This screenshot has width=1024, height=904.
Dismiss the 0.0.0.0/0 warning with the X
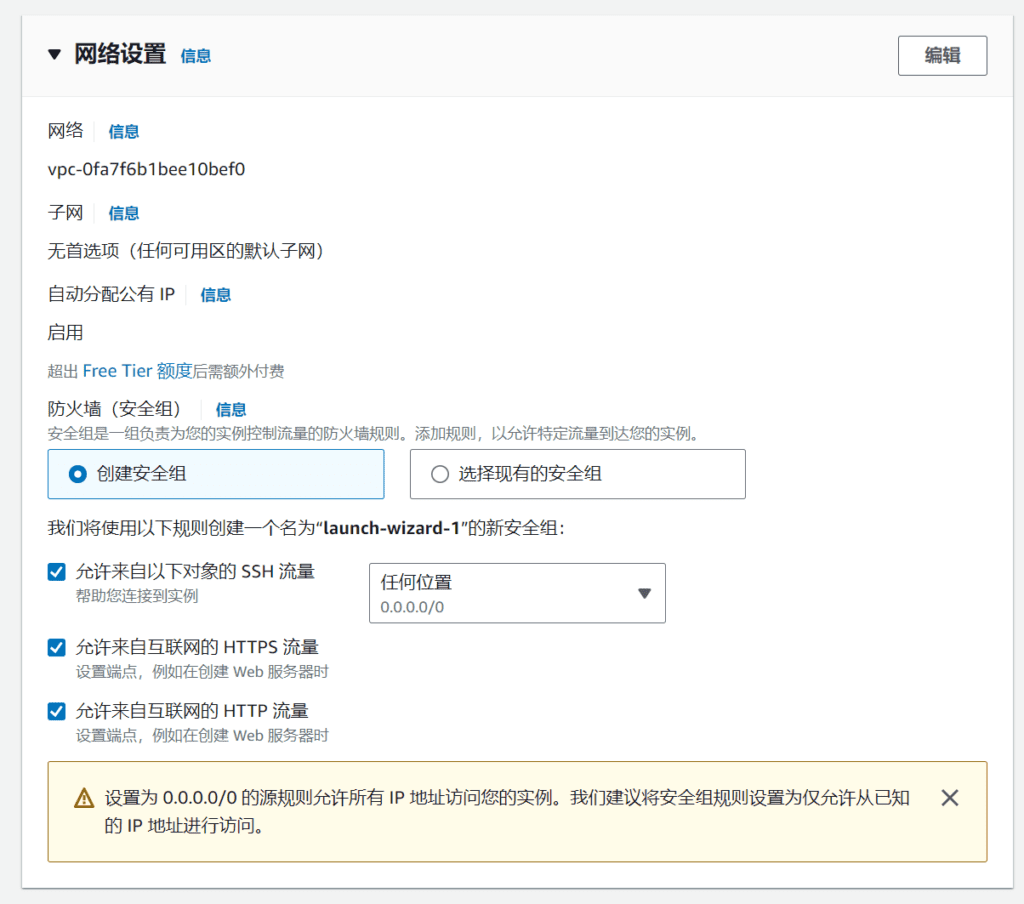click(x=949, y=797)
